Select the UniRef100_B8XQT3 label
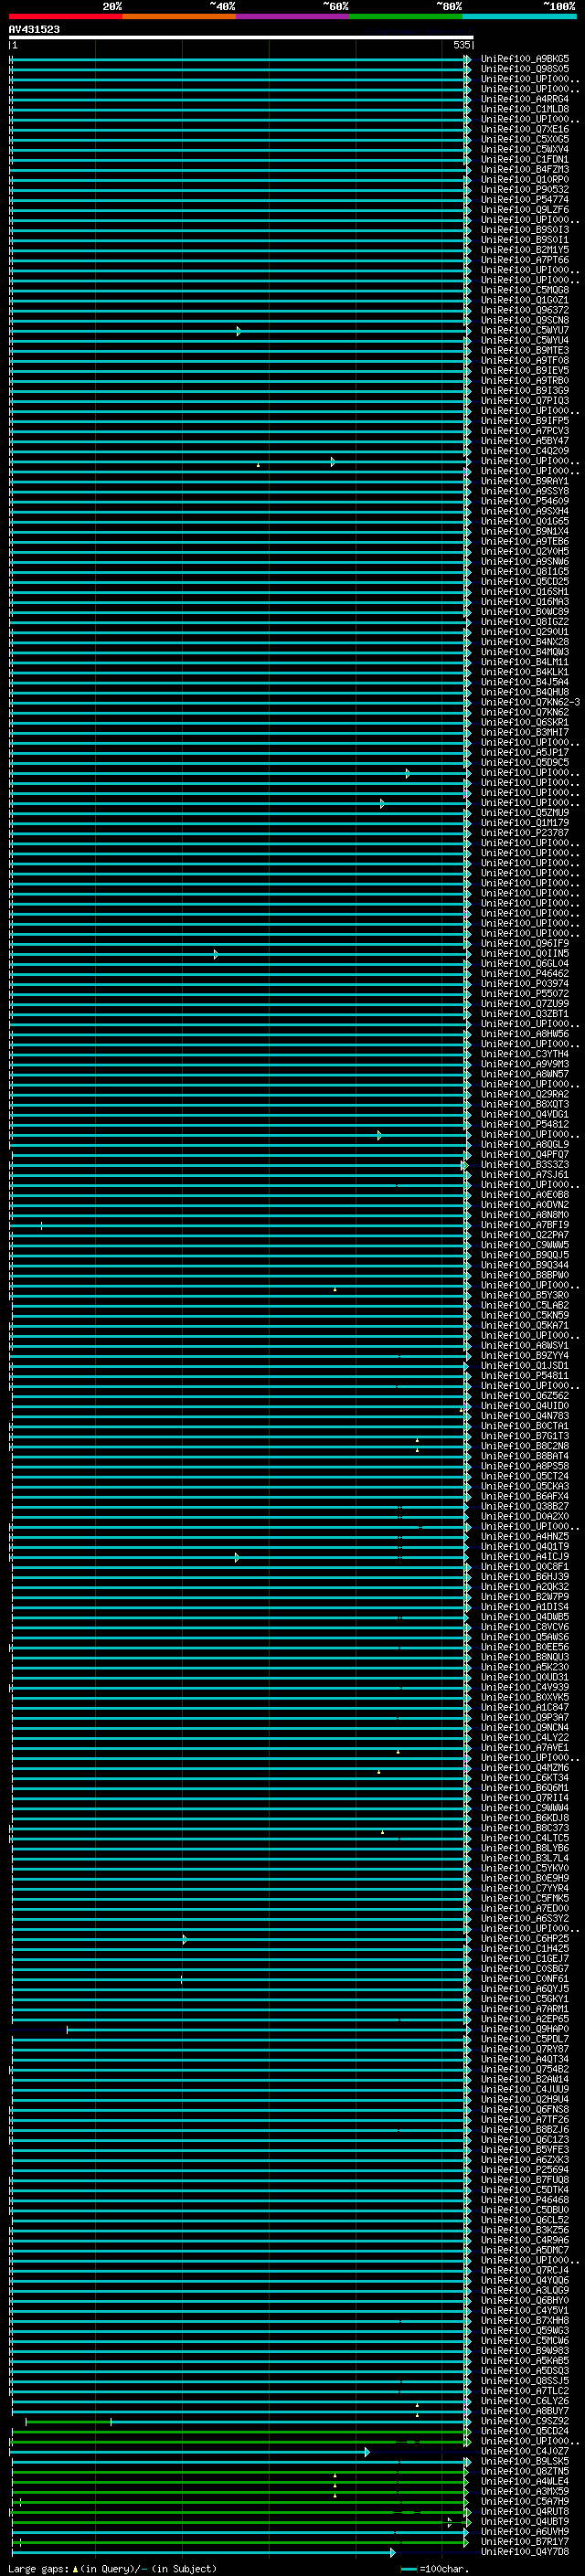 525,1105
